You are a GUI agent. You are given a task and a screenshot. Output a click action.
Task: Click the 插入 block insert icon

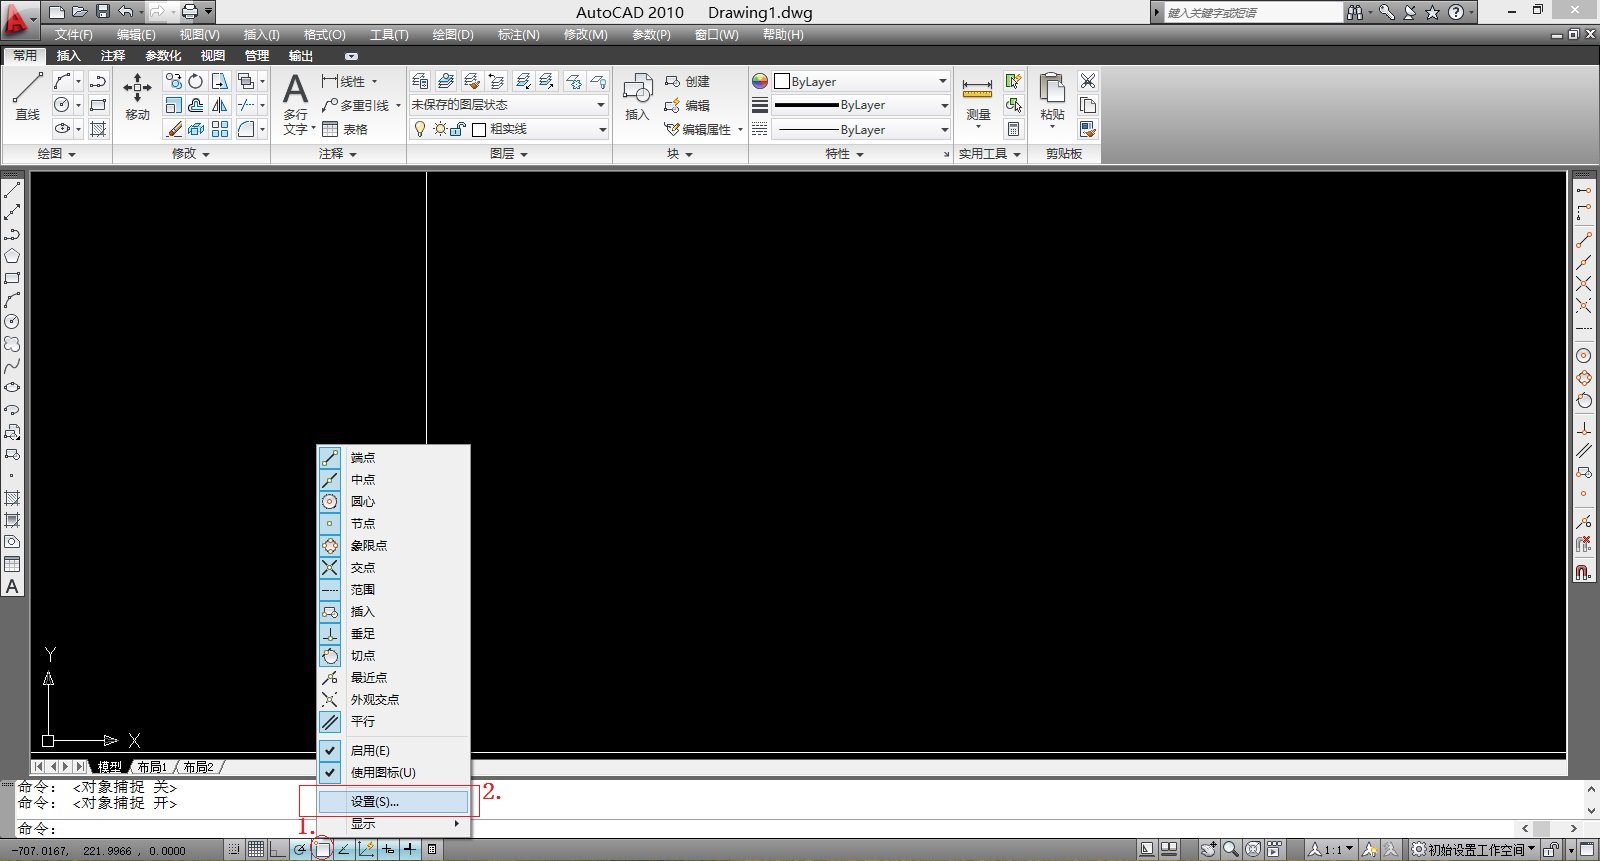[637, 96]
